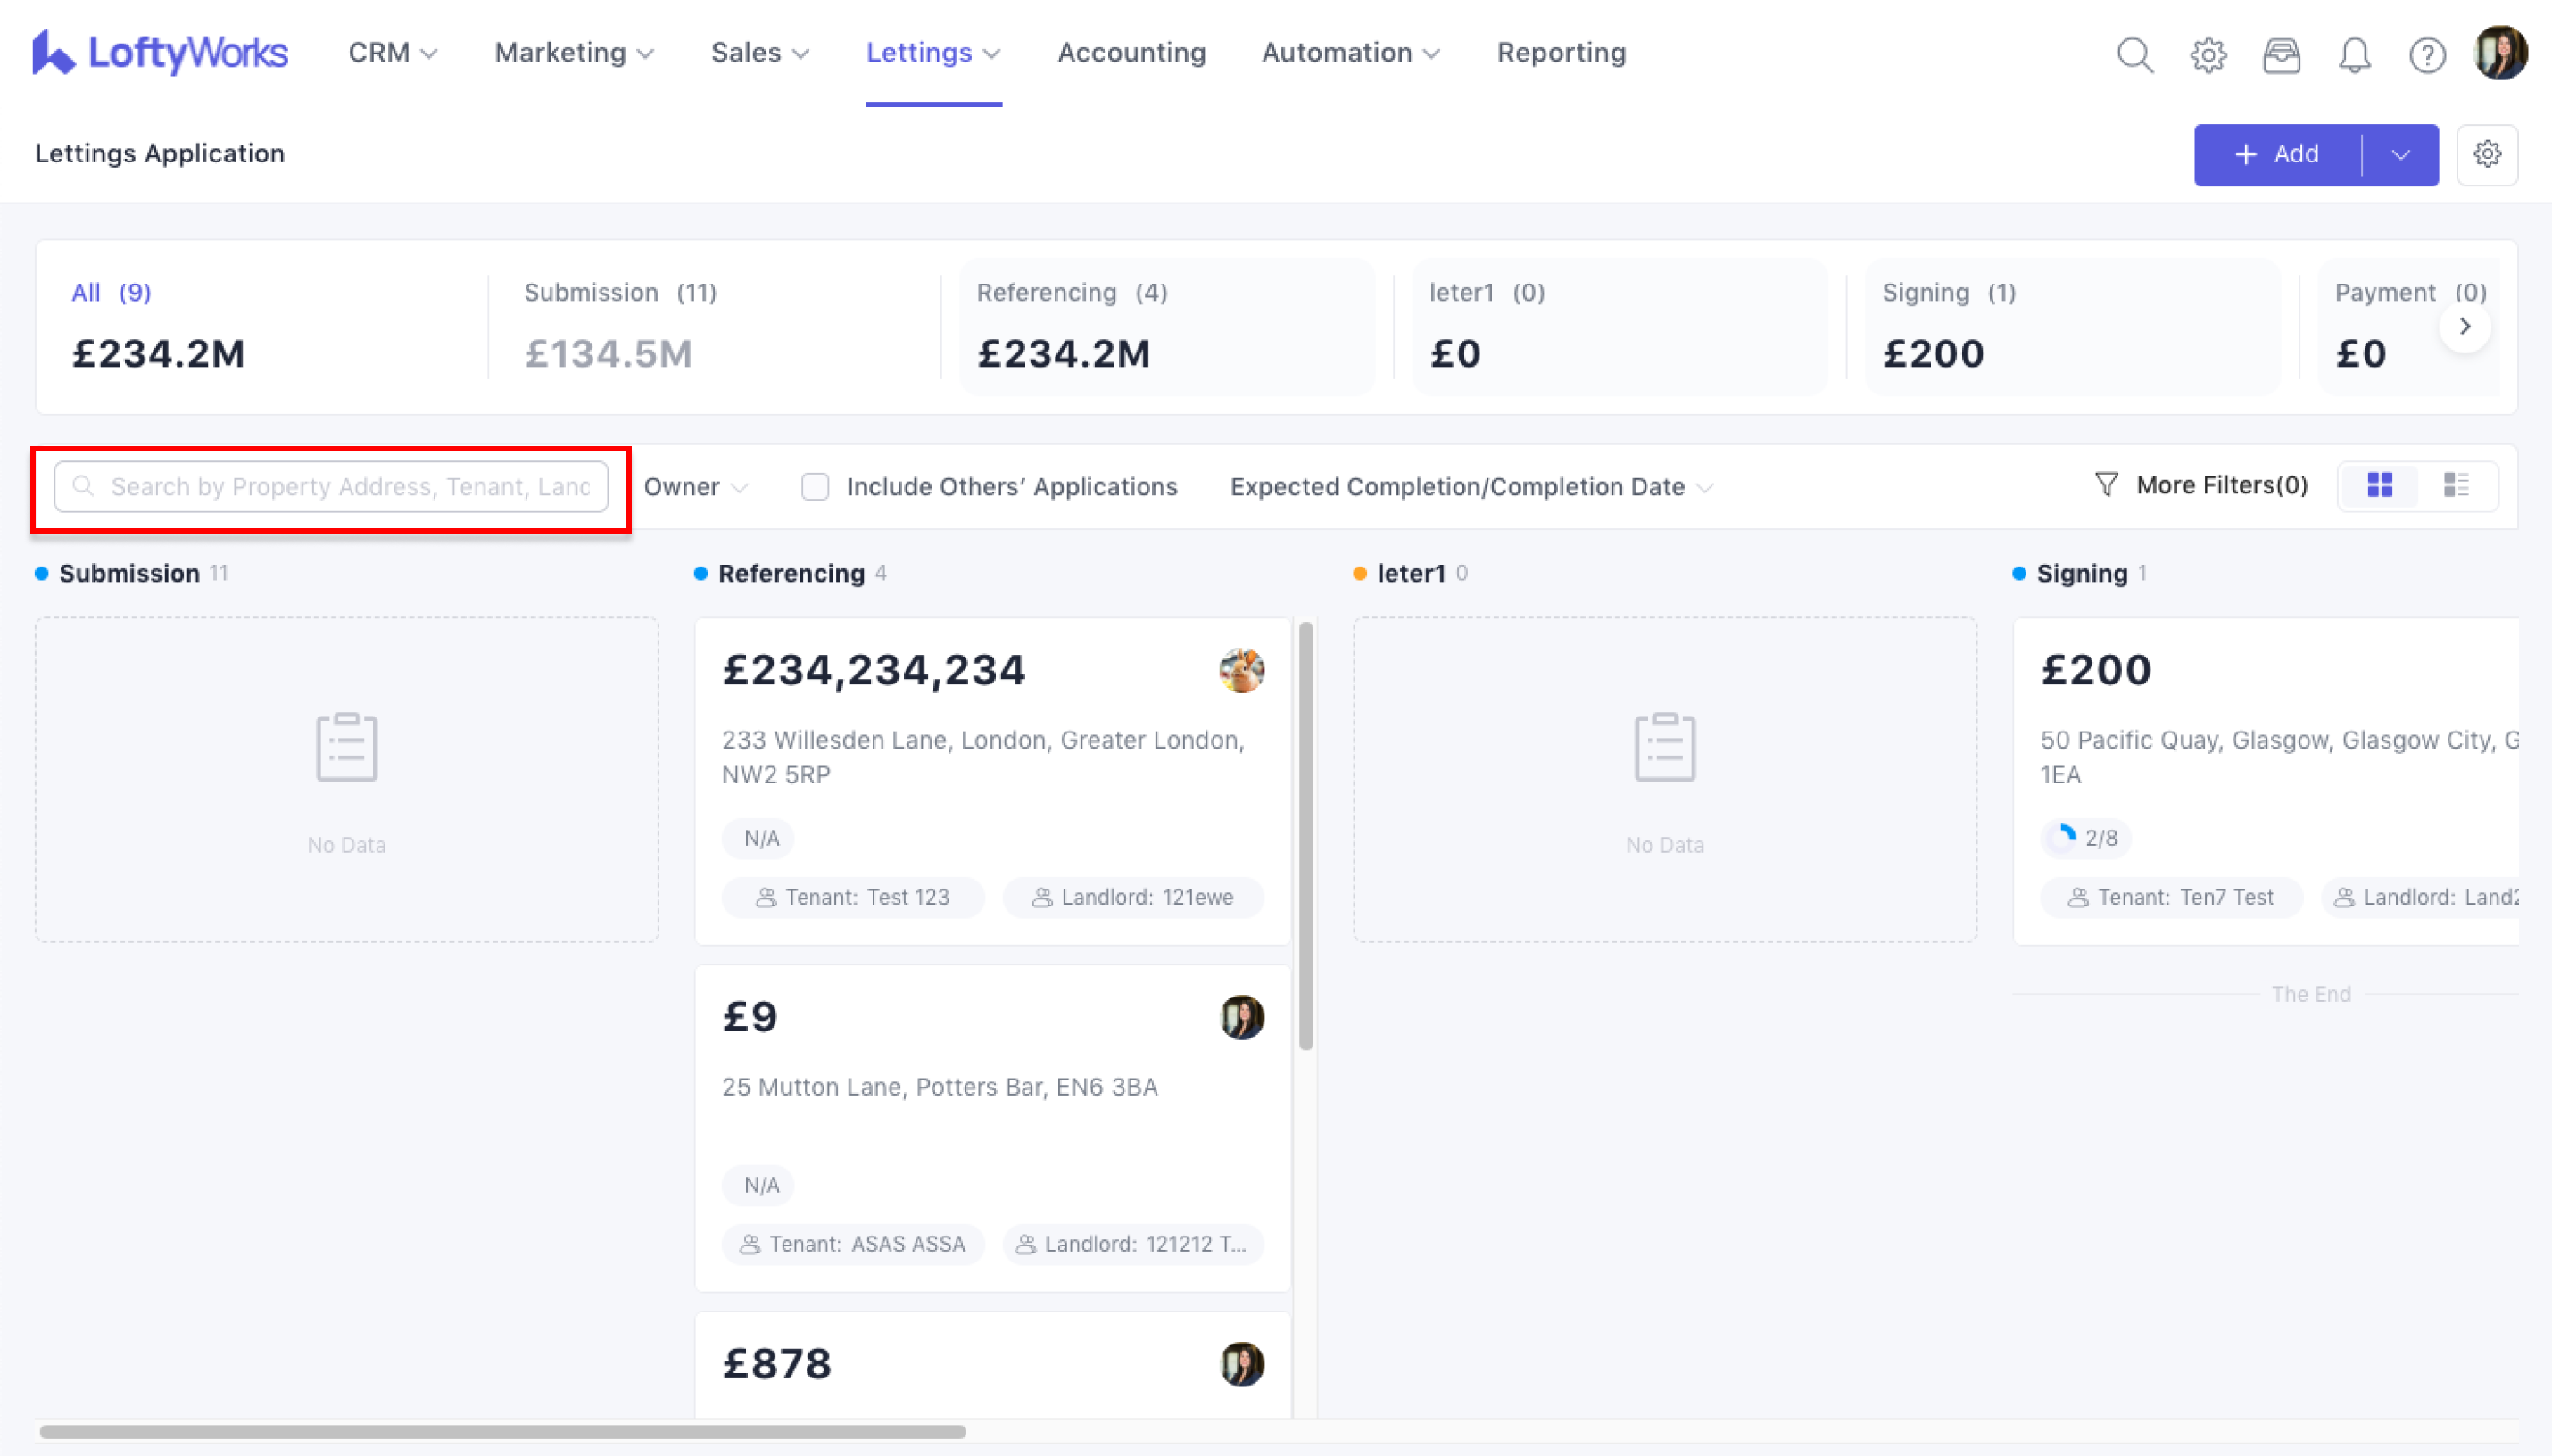
Task: Open the inbox tray icon
Action: tap(2281, 54)
